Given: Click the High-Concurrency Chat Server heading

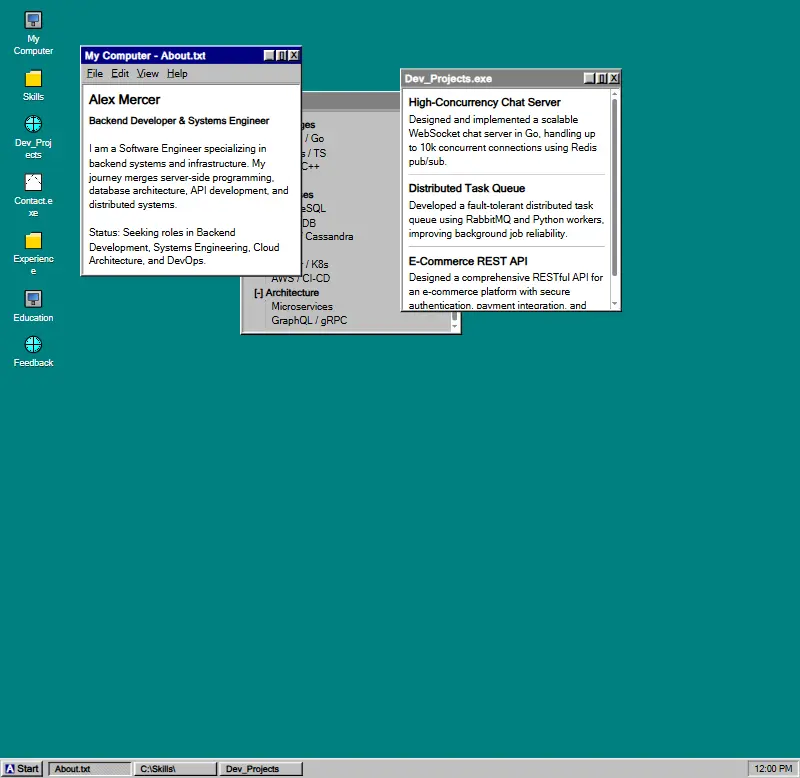Looking at the screenshot, I should (484, 103).
